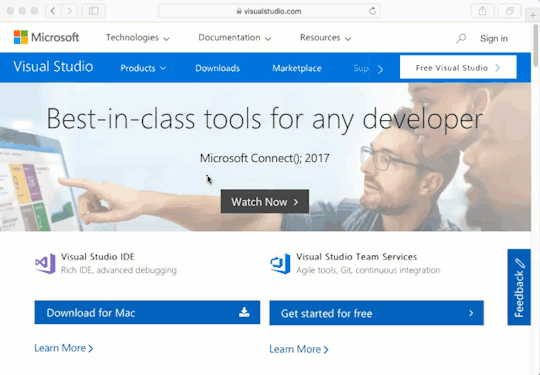Click the Watch Now button

[x=265, y=201]
